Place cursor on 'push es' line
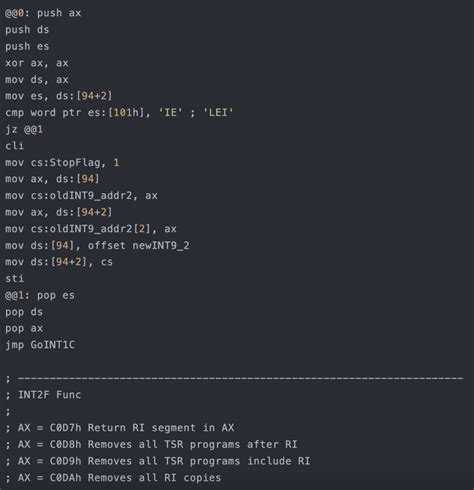 27,46
